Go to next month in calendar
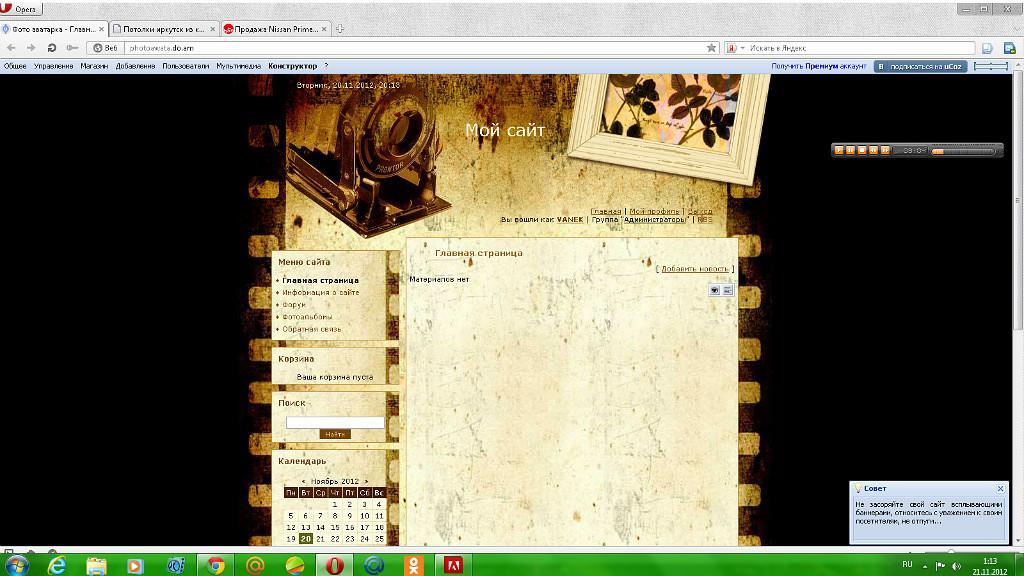The width and height of the screenshot is (1024, 576). pyautogui.click(x=366, y=481)
